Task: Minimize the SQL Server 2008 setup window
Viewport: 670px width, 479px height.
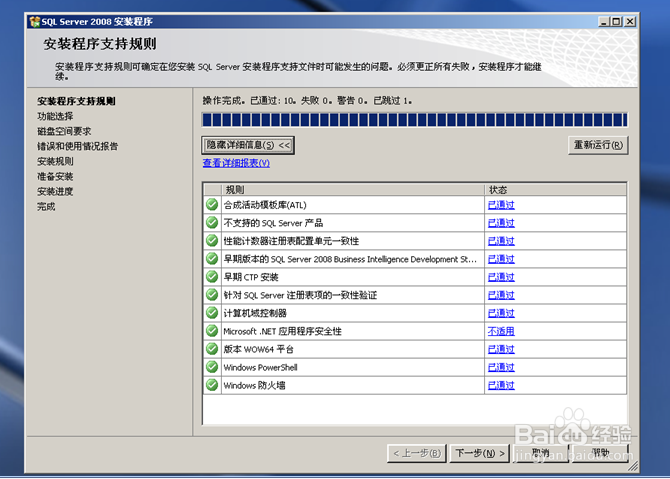Action: pyautogui.click(x=604, y=21)
